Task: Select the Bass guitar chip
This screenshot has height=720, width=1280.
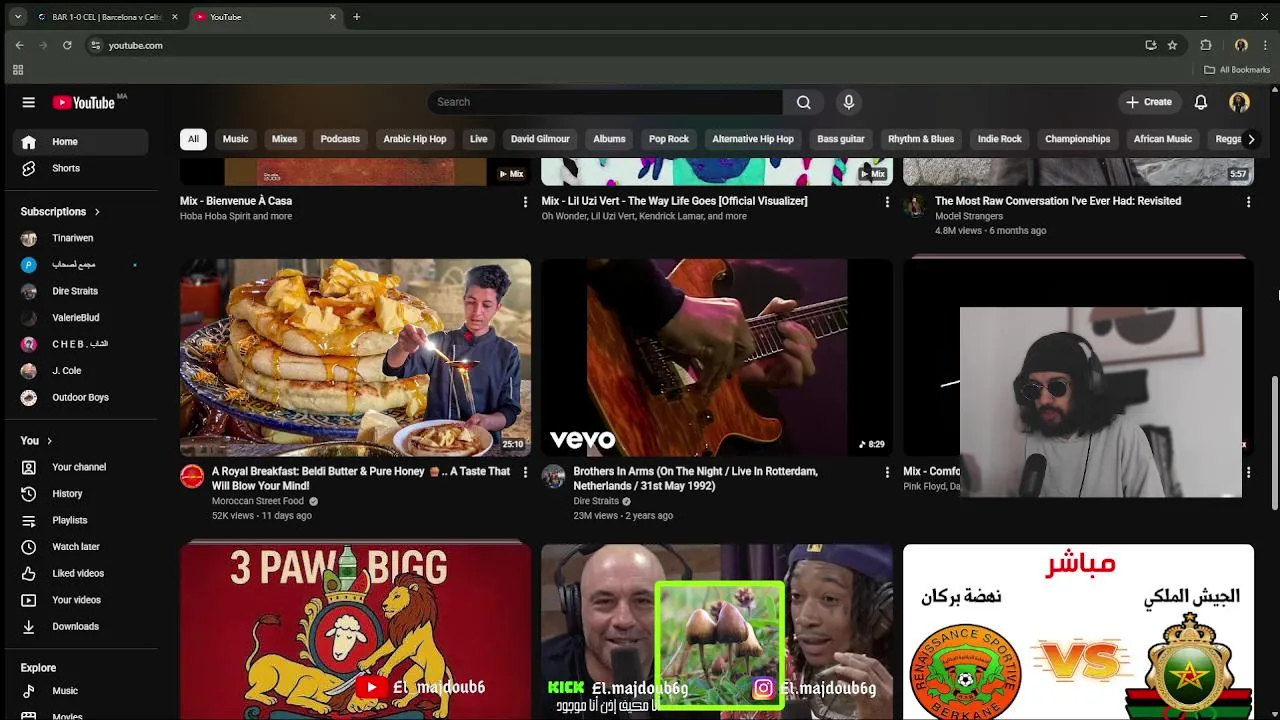Action: [x=841, y=139]
